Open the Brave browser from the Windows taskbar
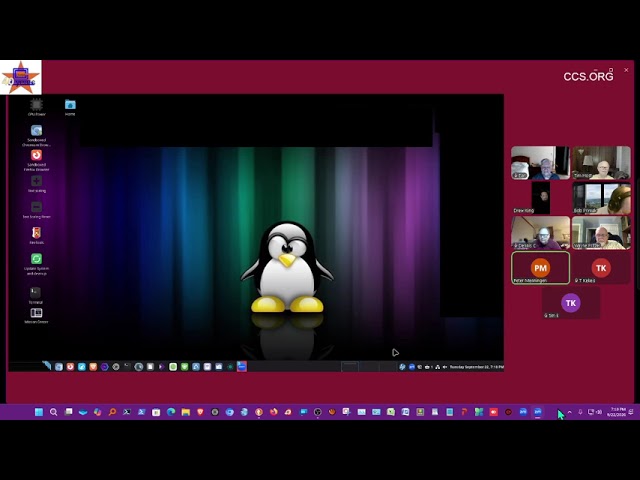The height and width of the screenshot is (480, 640). [x=200, y=412]
